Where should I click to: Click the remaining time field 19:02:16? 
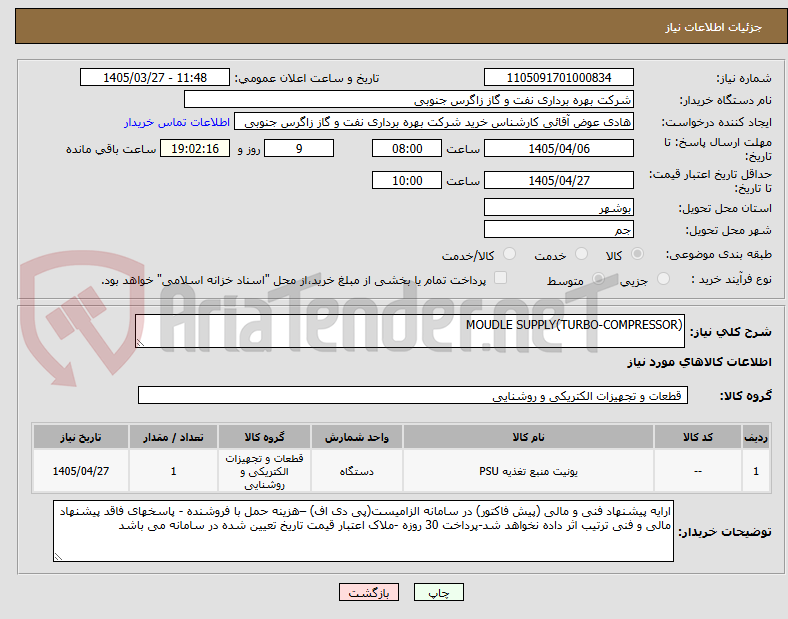[195, 149]
